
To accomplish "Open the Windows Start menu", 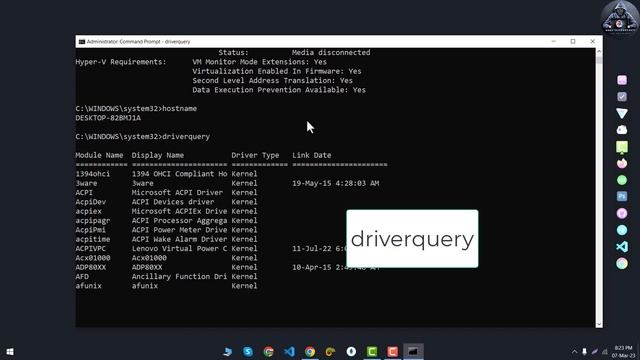I will (10, 351).
